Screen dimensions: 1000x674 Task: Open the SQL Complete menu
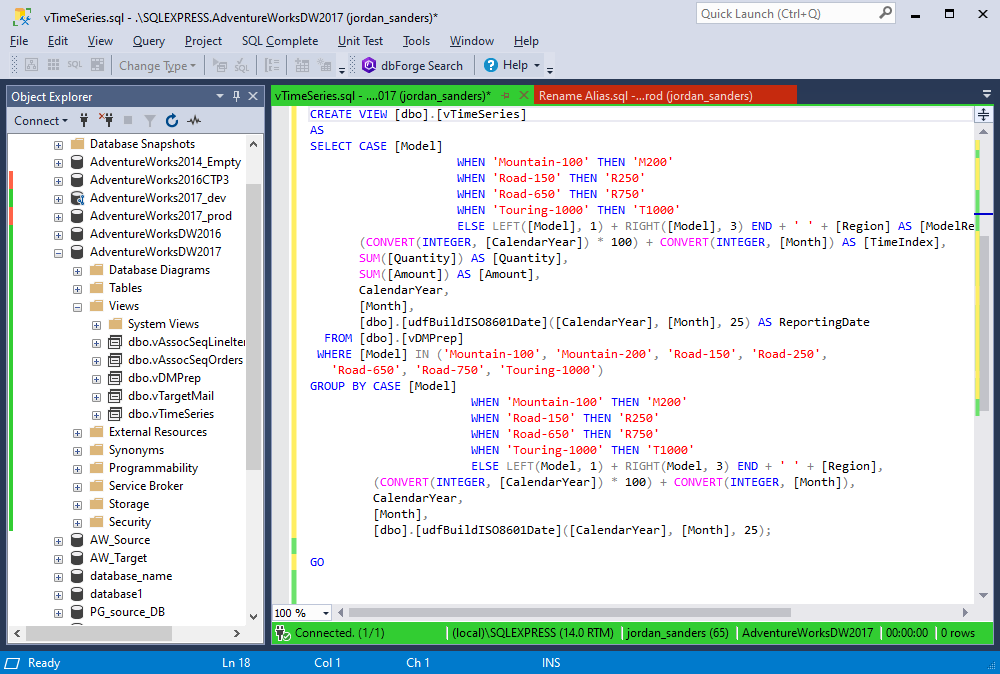click(279, 41)
